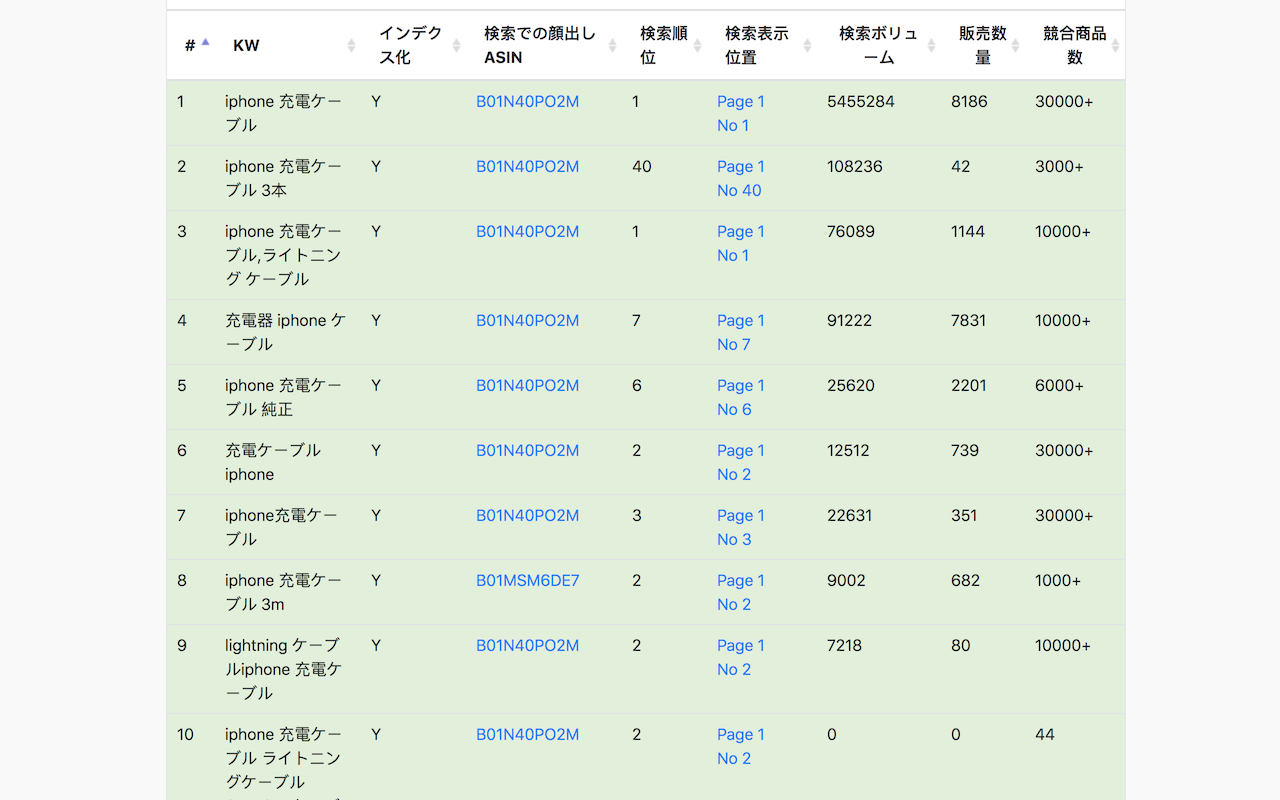Open ASIN B01N40PO2M link in row 9
Viewport: 1280px width, 800px height.
pos(527,645)
